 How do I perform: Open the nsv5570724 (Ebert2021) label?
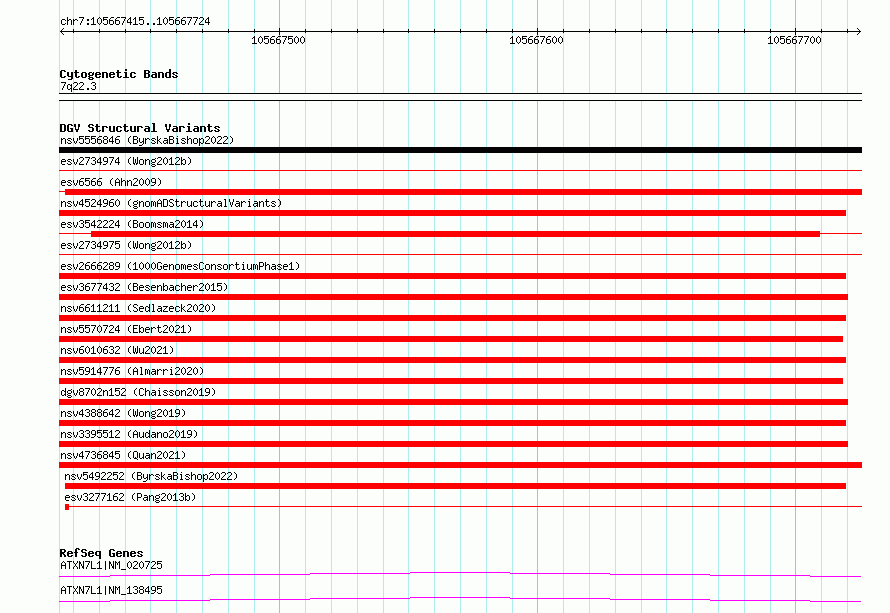[126, 329]
